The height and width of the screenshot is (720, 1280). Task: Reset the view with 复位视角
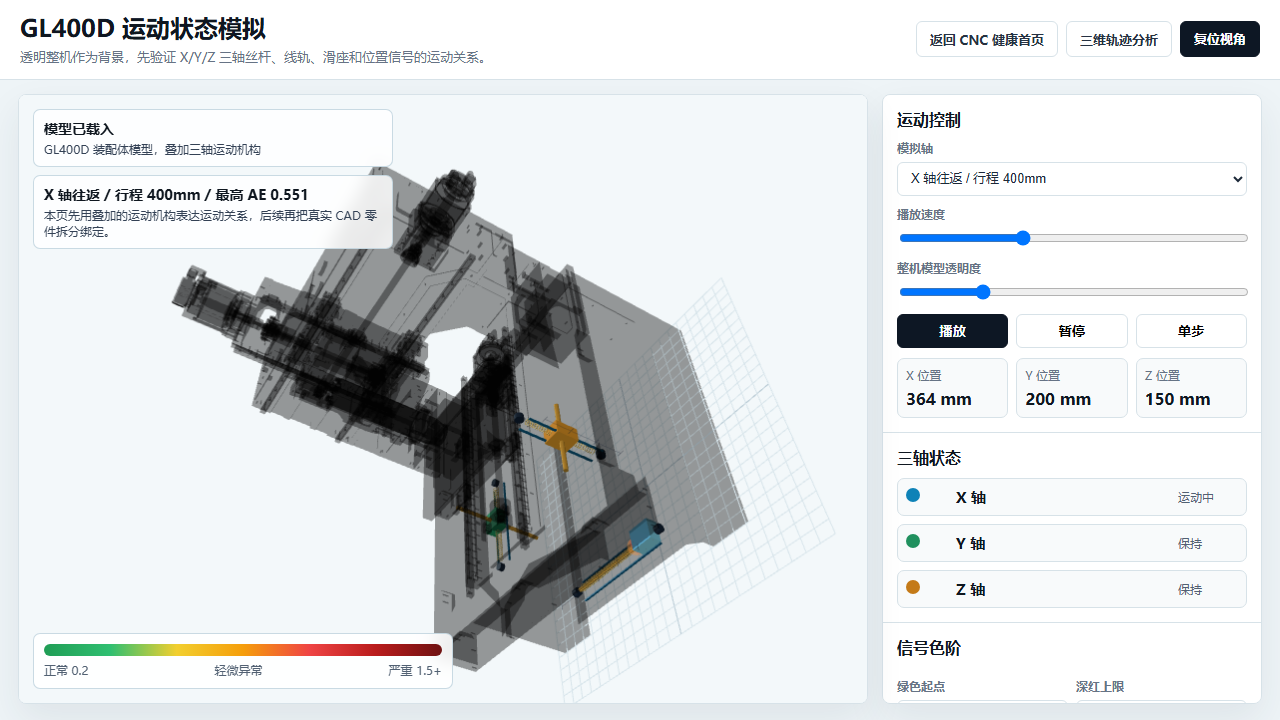[1220, 39]
